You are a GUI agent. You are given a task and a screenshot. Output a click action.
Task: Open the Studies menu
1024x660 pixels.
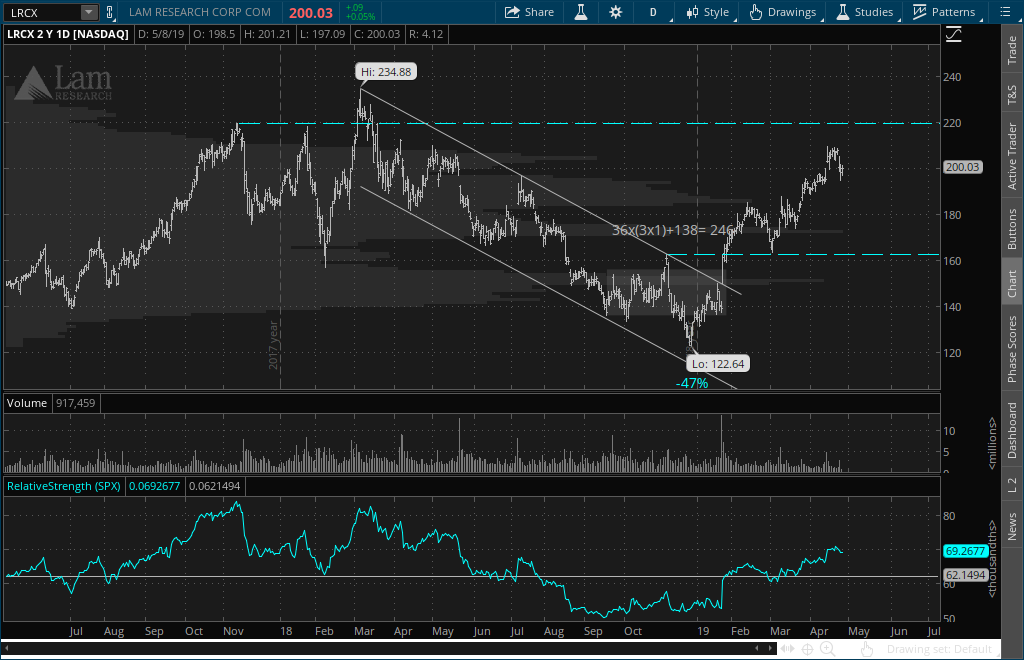865,12
